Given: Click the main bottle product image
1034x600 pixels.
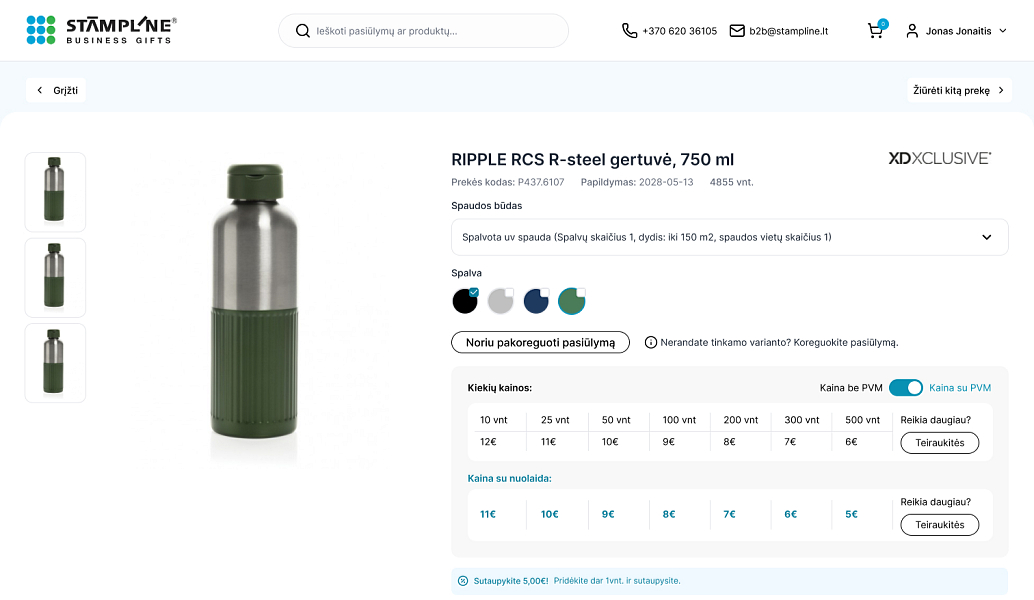Looking at the screenshot, I should 255,301.
